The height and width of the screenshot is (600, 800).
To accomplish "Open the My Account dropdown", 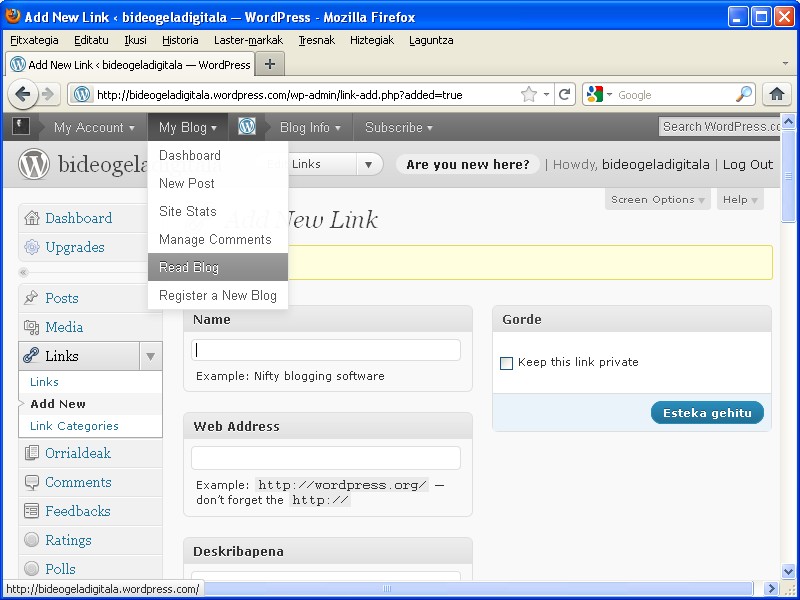I will 94,127.
